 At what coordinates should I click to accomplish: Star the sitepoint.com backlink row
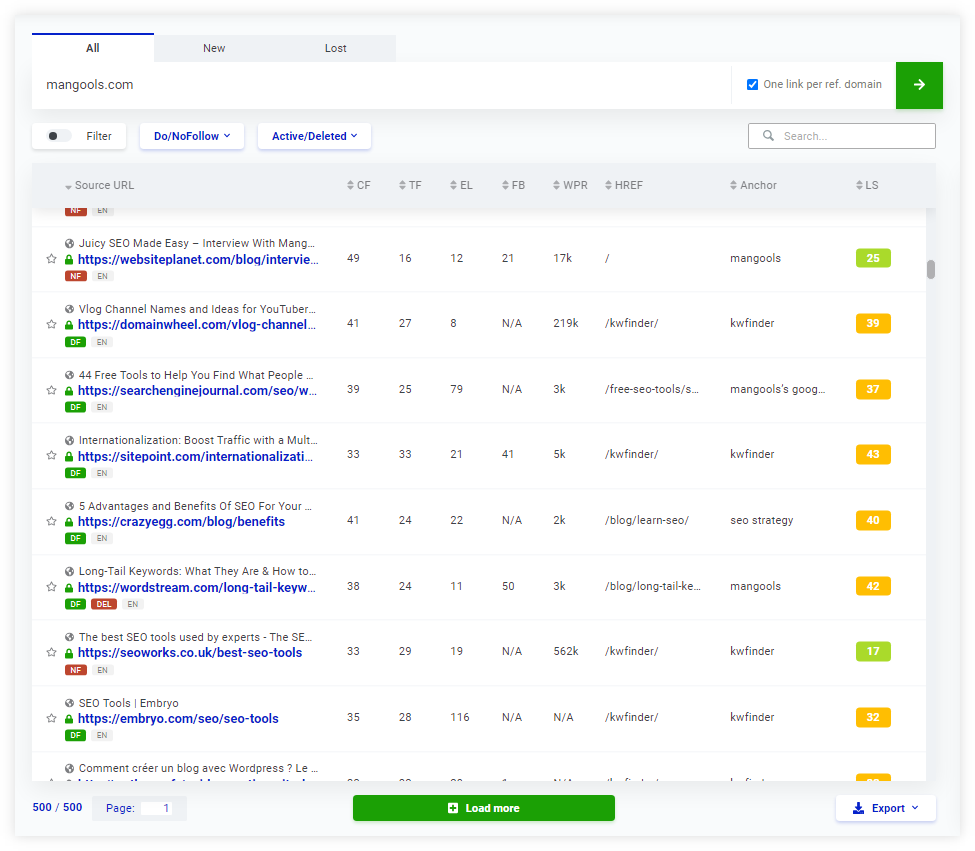52,456
